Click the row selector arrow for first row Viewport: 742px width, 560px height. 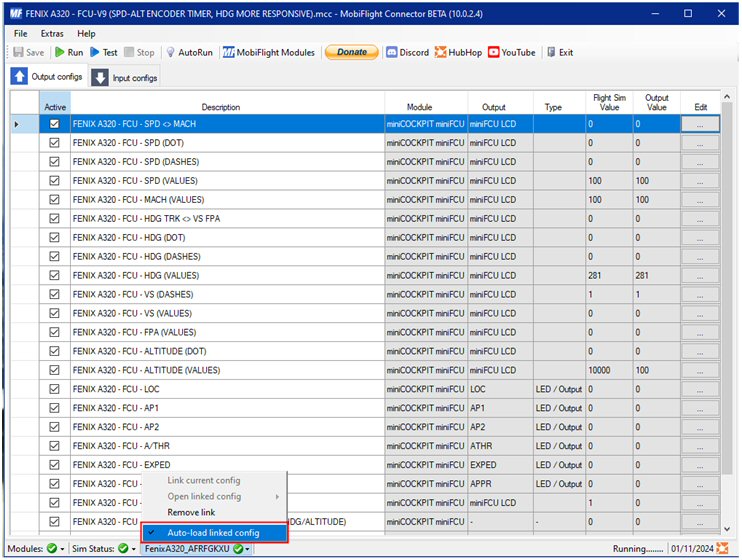17,124
